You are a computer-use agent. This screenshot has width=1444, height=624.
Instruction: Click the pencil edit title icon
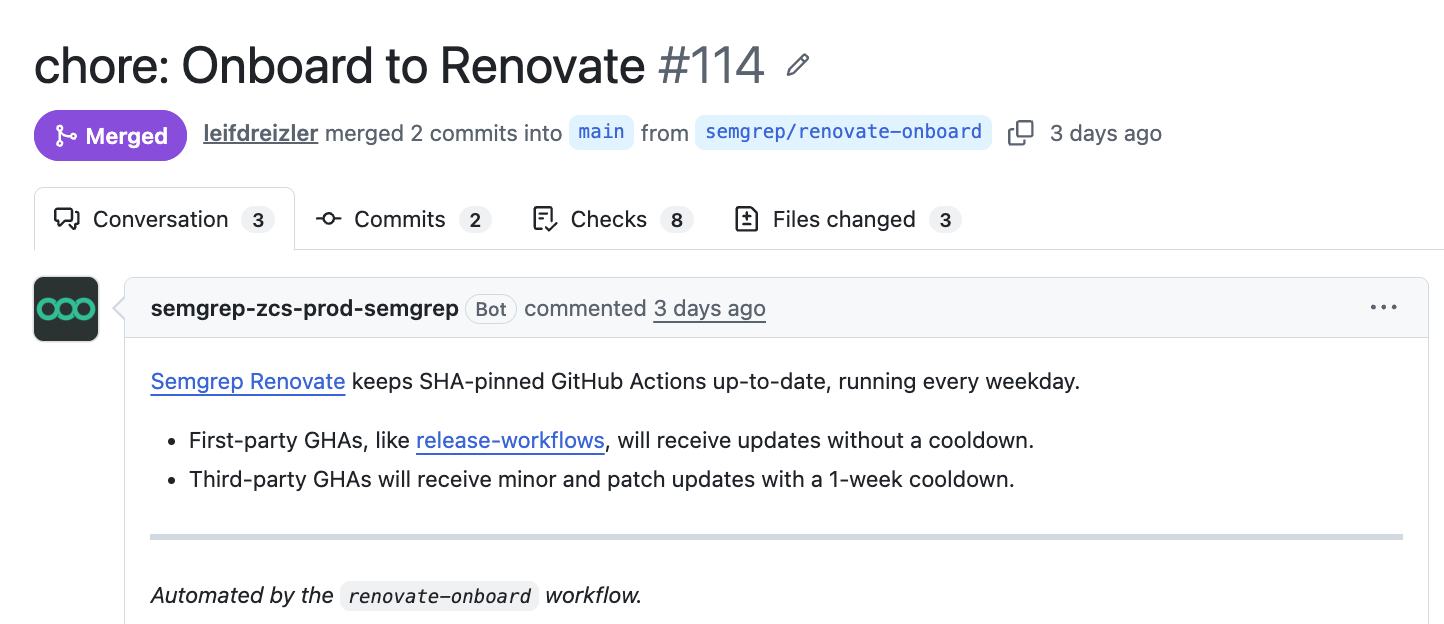coord(797,66)
